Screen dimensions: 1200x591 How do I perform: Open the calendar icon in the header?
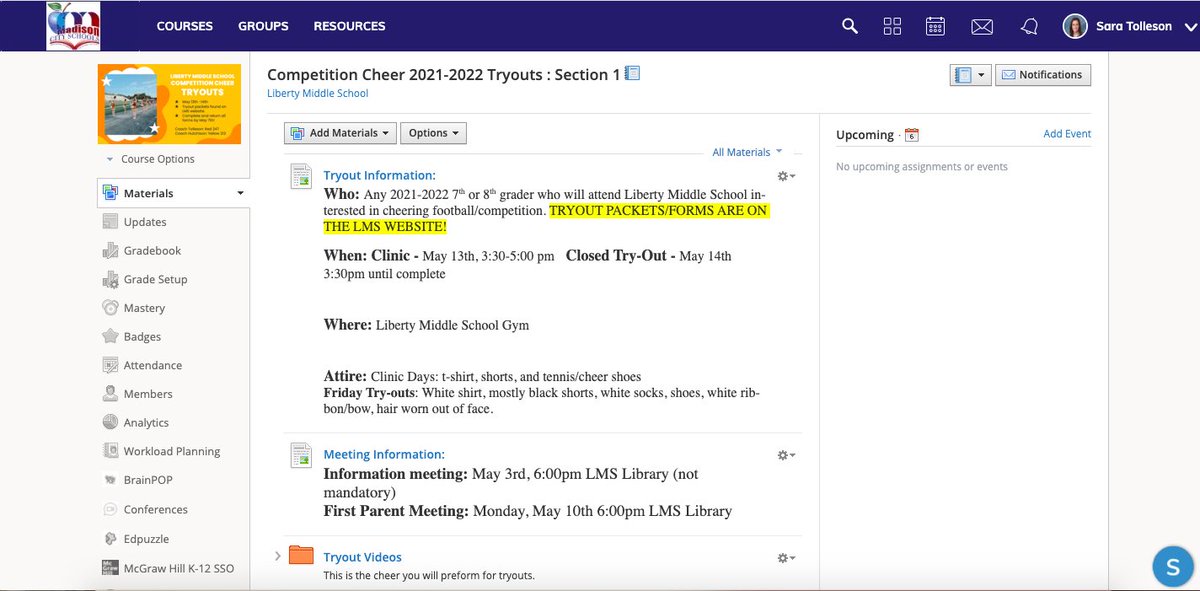pos(935,26)
